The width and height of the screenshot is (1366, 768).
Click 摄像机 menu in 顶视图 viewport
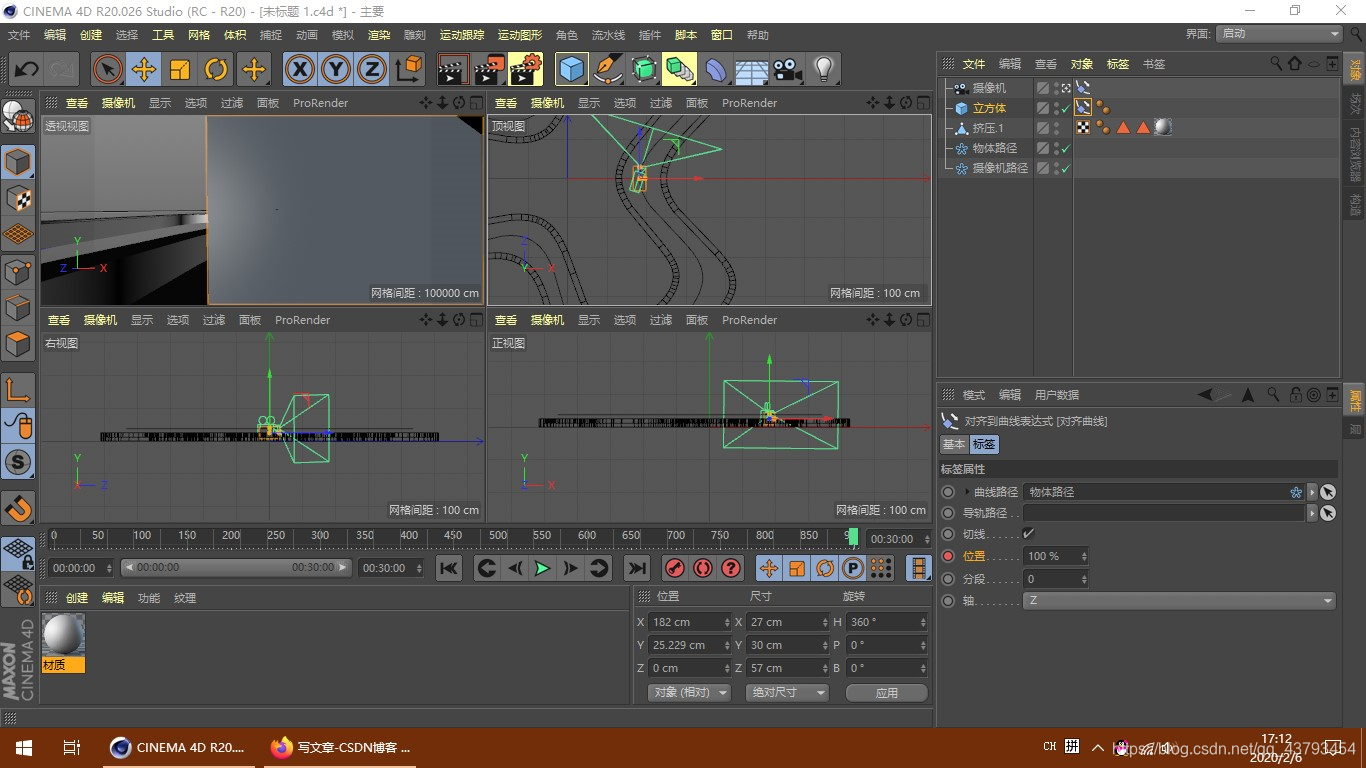[547, 103]
